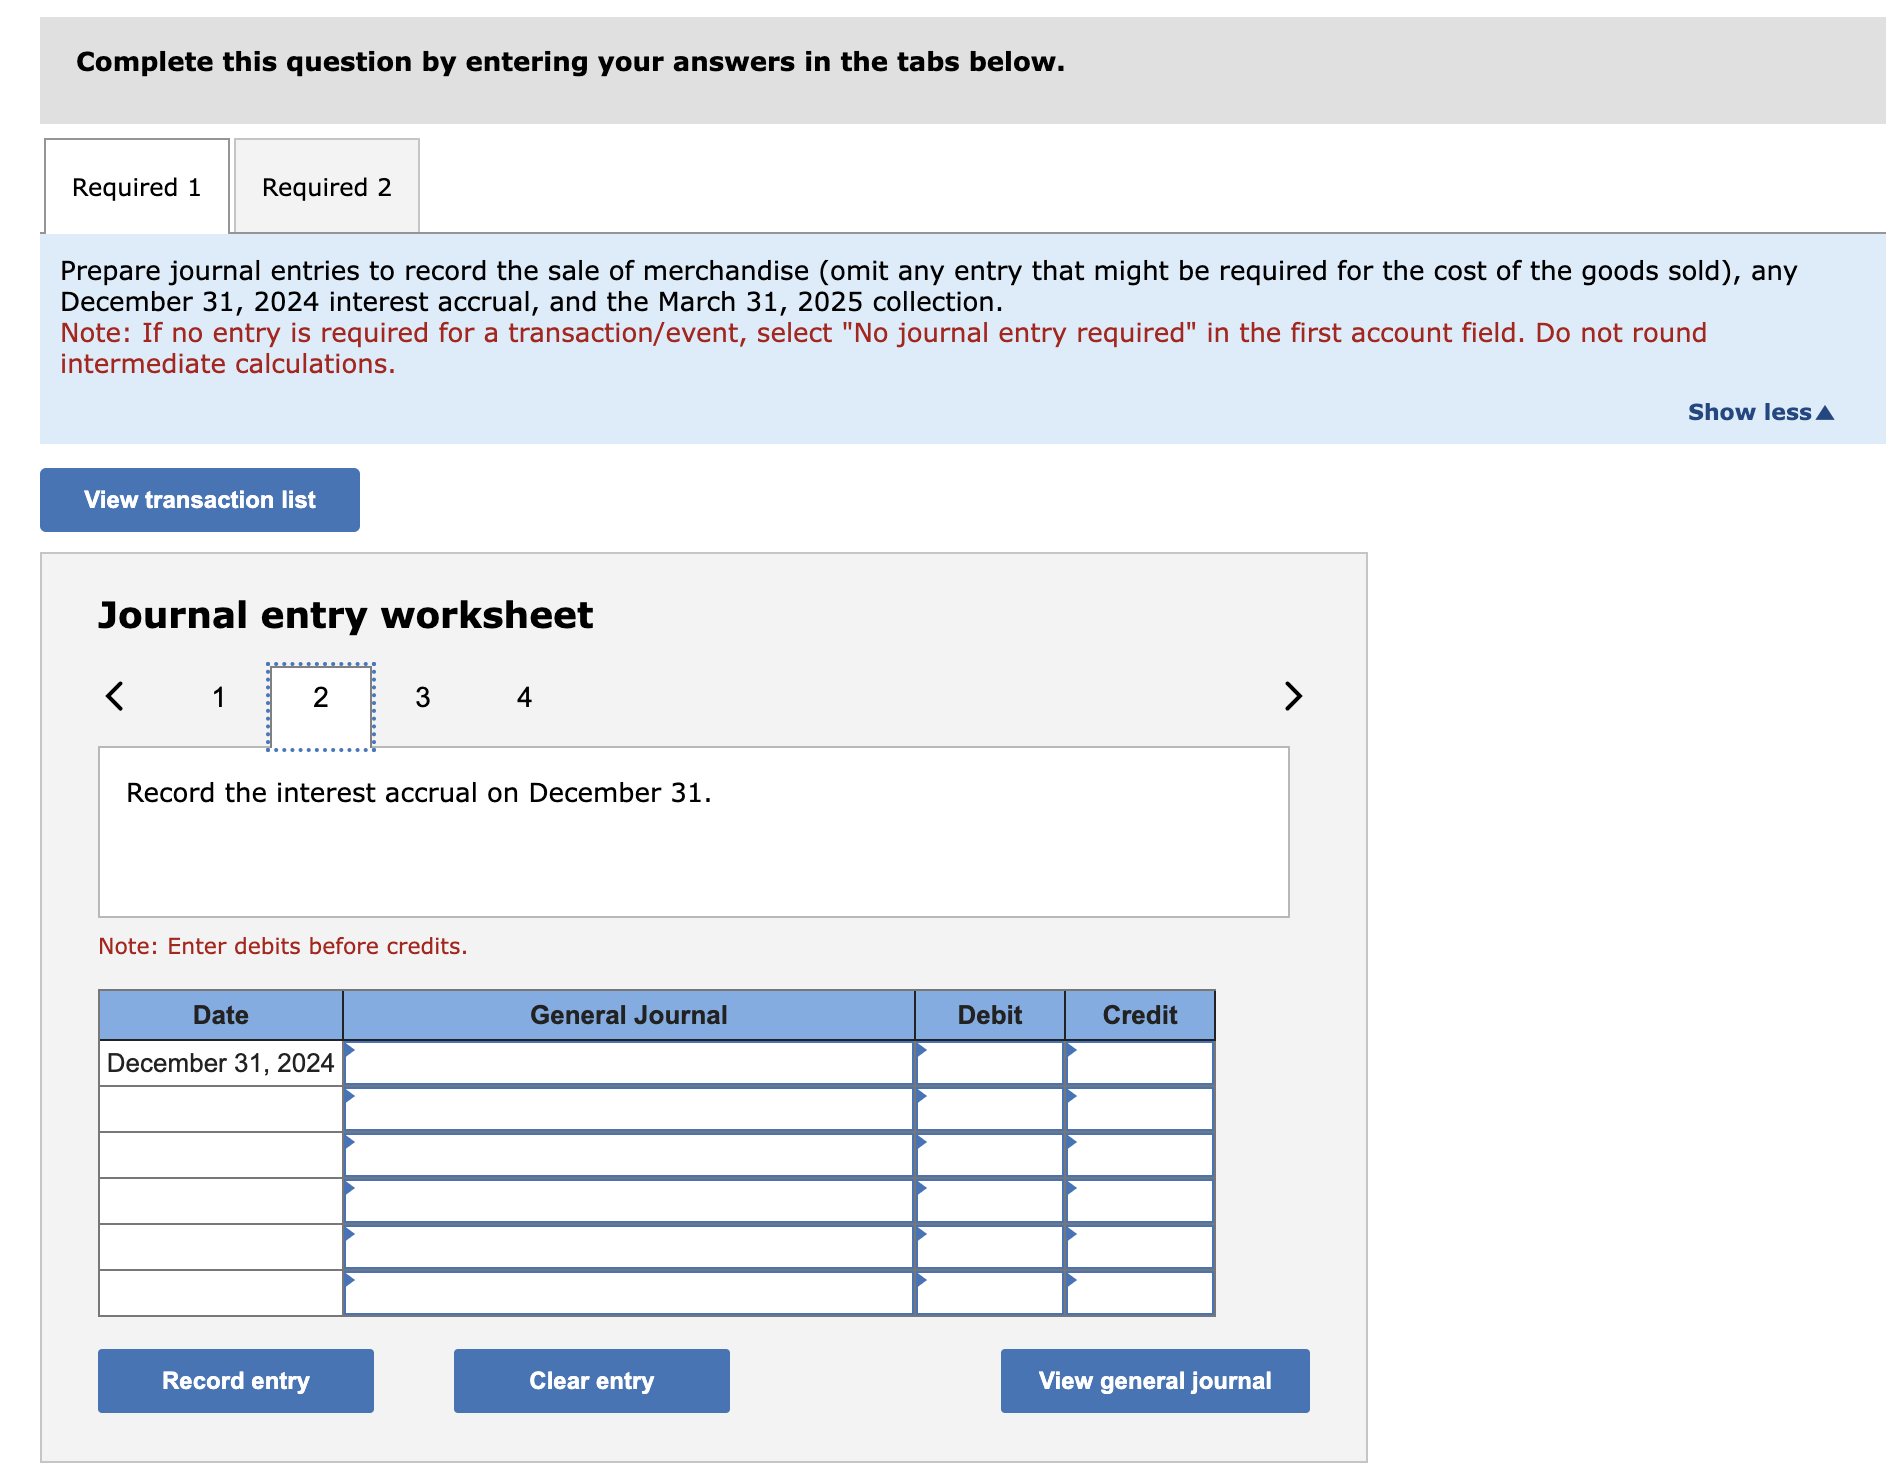
Task: Click the December 31, 2024 date cell
Action: tap(221, 1063)
